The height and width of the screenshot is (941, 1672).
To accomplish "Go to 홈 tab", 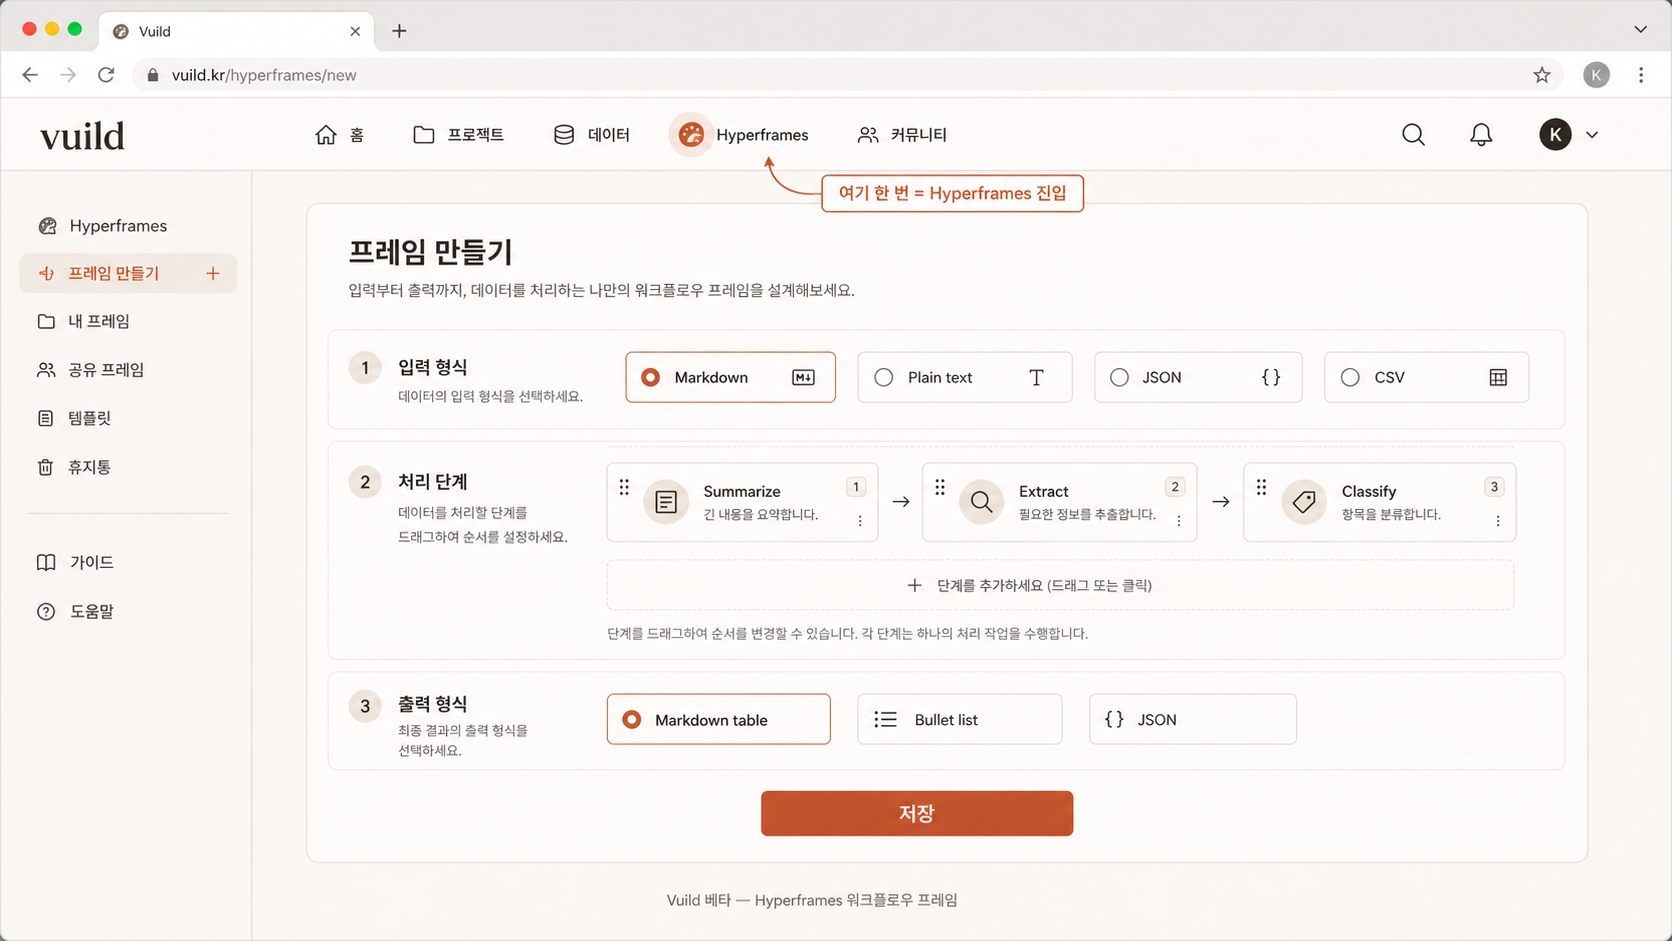I will coord(340,134).
